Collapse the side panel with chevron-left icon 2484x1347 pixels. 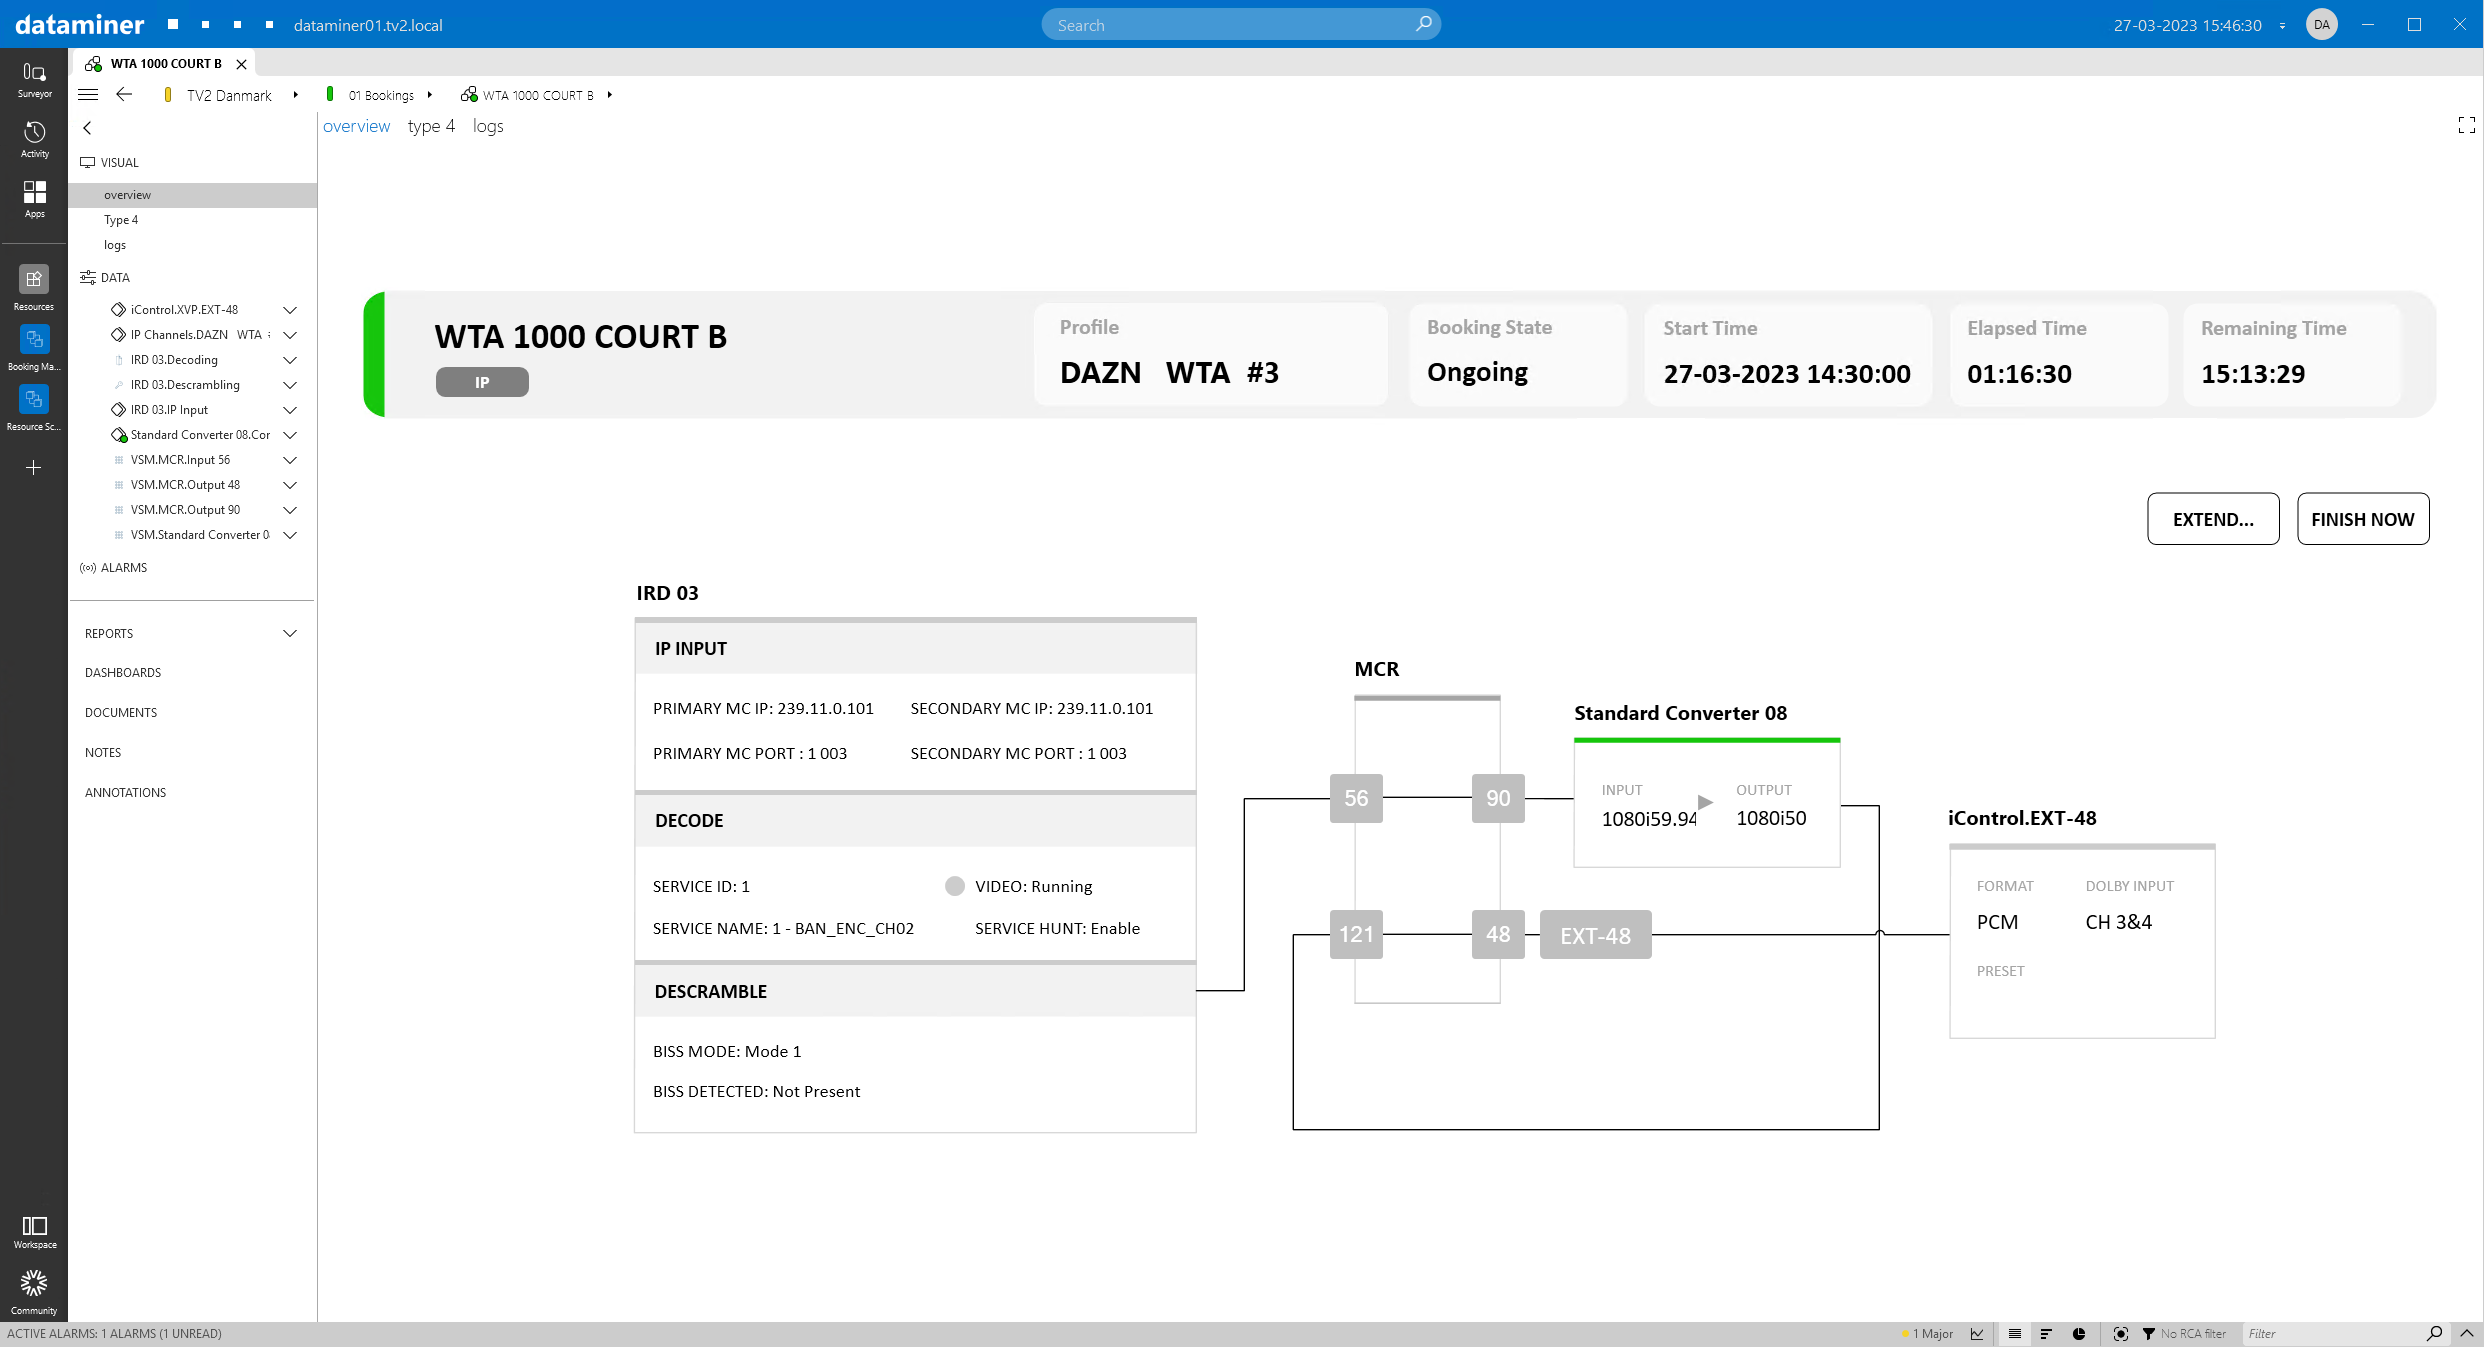tap(87, 128)
